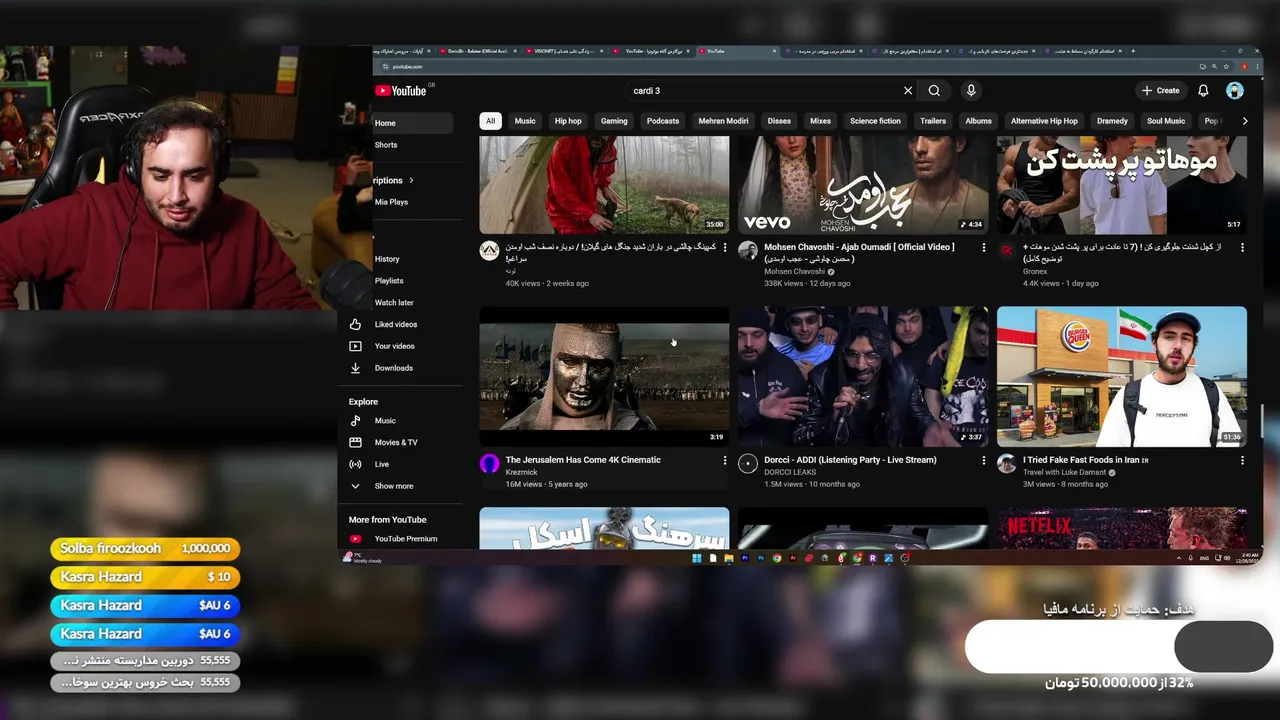Image resolution: width=1280 pixels, height=720 pixels.
Task: Click the magnifier search button
Action: (934, 91)
